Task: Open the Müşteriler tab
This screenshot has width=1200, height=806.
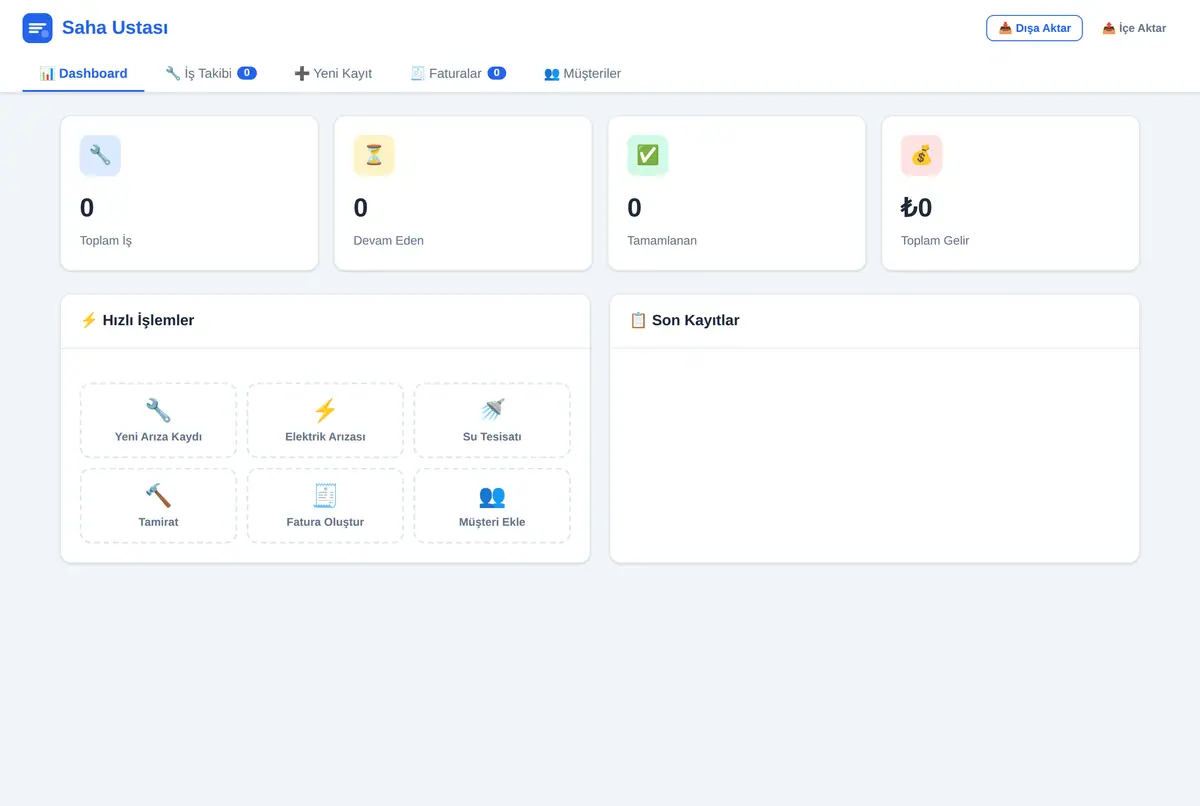Action: (582, 73)
